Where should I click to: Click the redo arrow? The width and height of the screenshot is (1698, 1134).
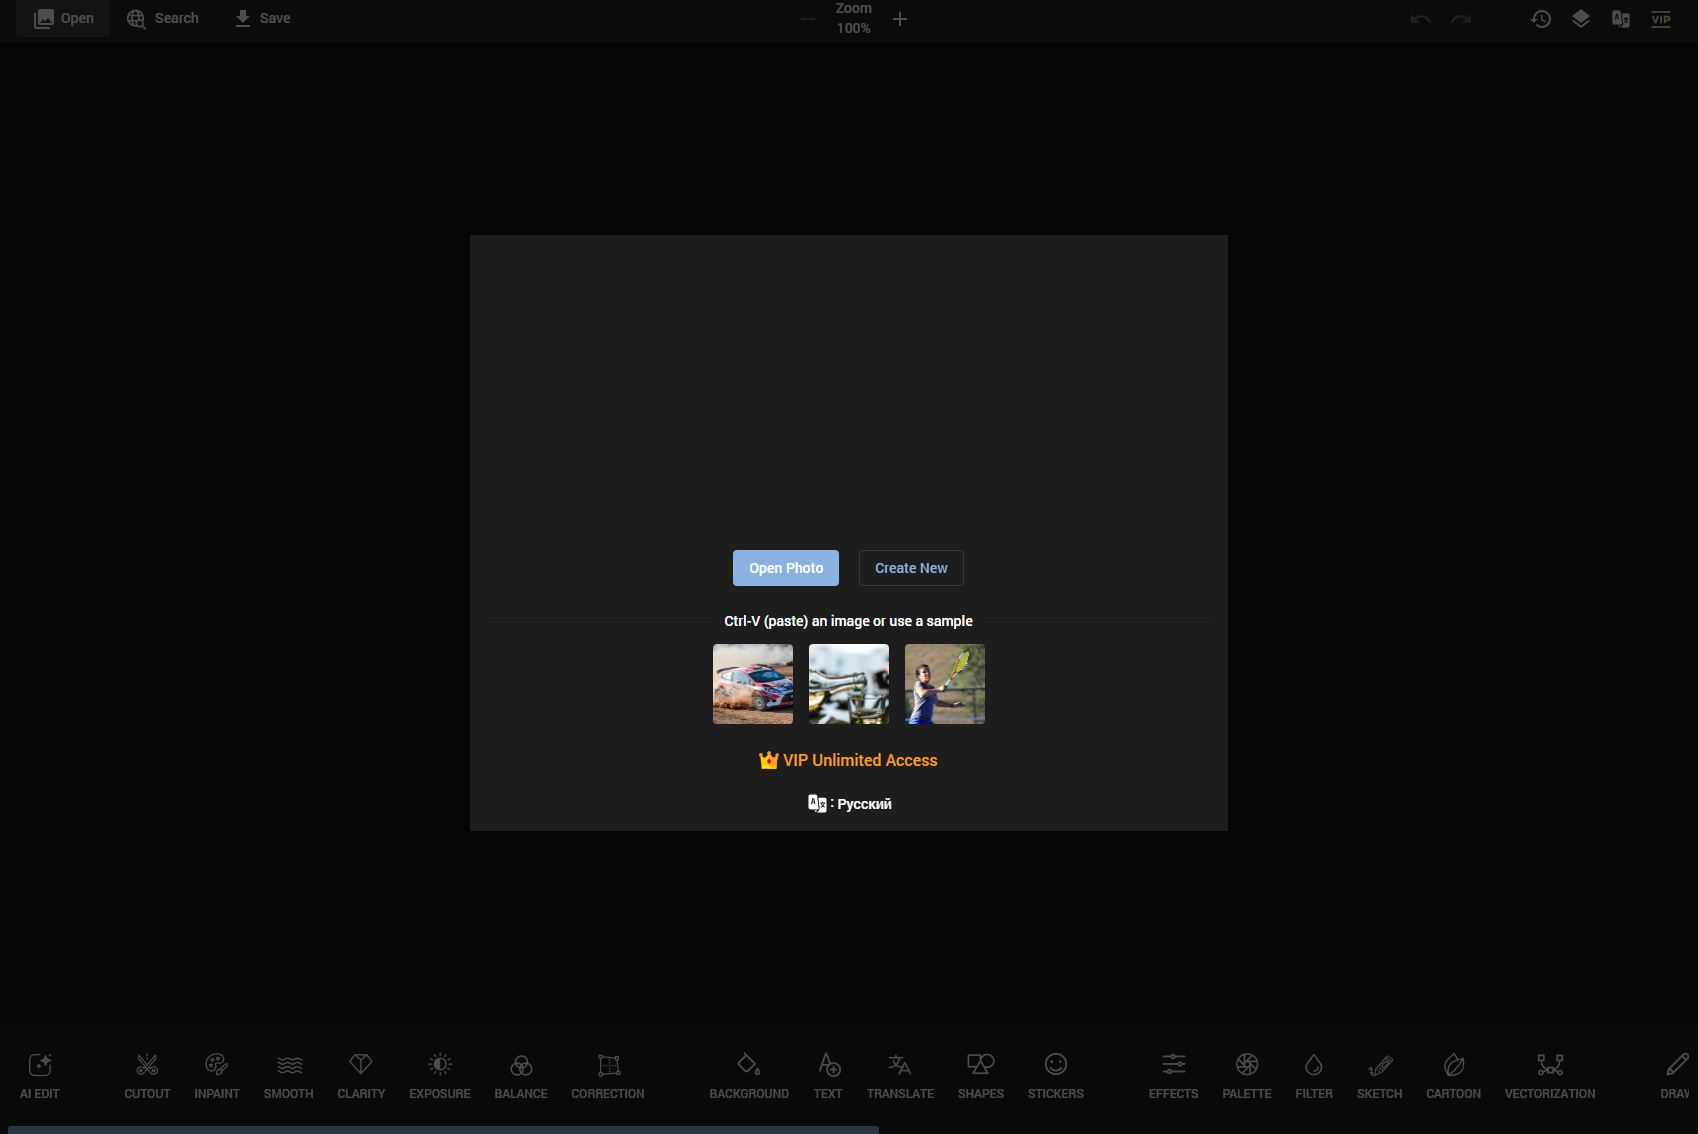tap(1461, 19)
